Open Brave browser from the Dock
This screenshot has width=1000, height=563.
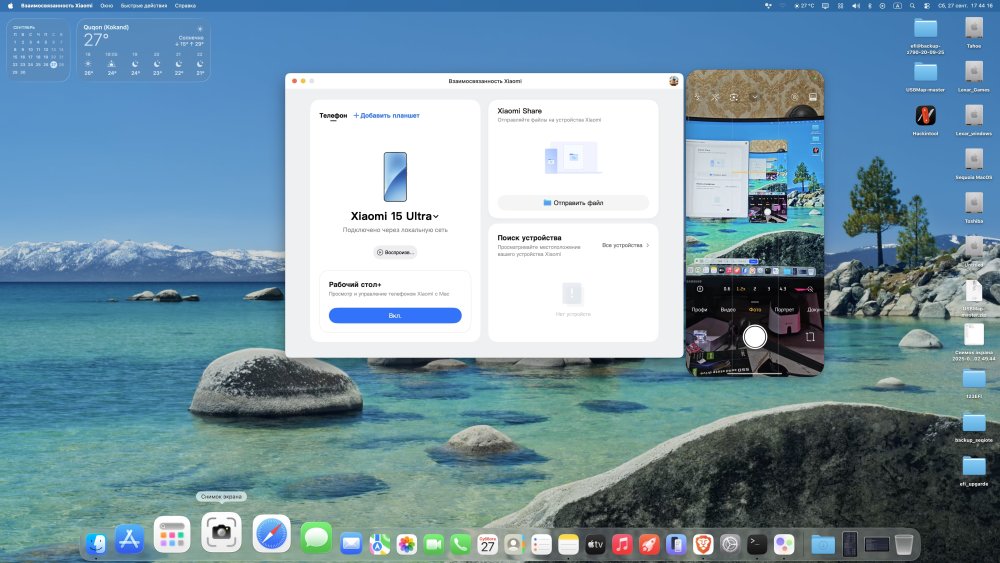[x=703, y=544]
